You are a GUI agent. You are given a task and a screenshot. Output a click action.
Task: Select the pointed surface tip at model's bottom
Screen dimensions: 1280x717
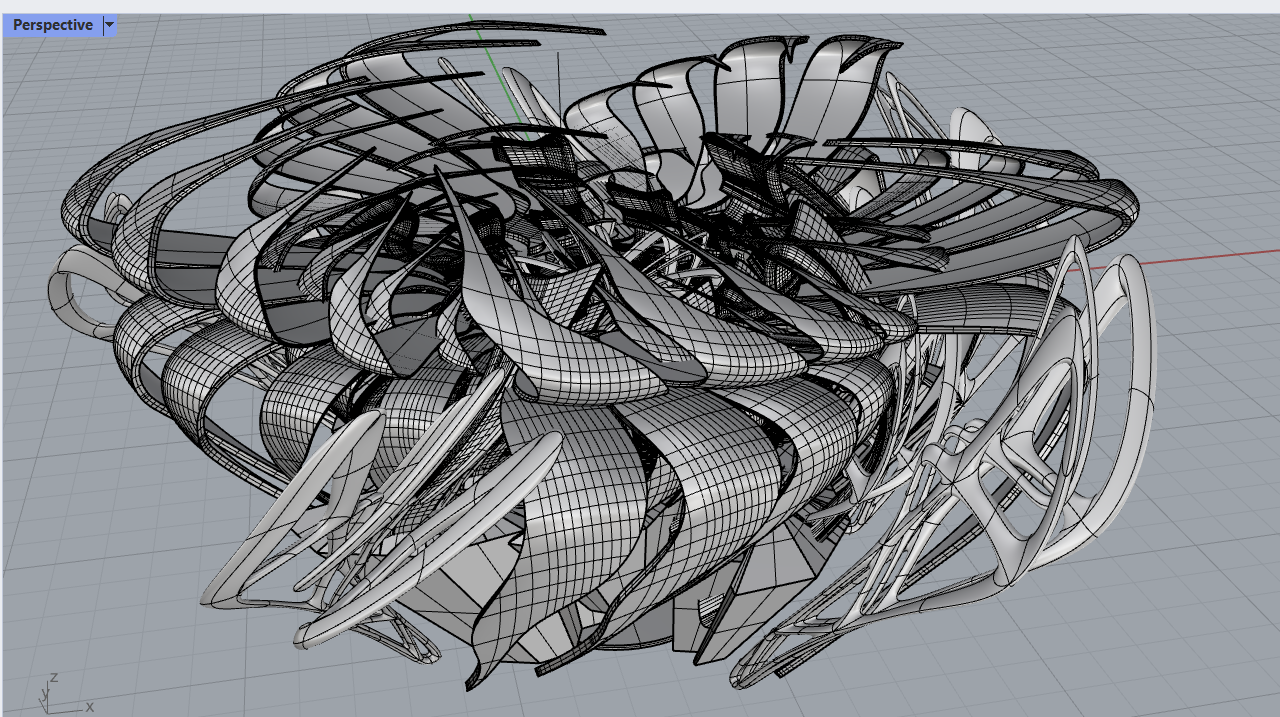click(x=472, y=680)
